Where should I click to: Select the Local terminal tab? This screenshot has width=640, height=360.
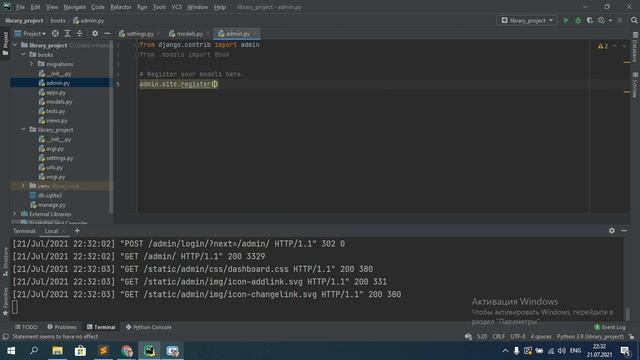[x=51, y=231]
